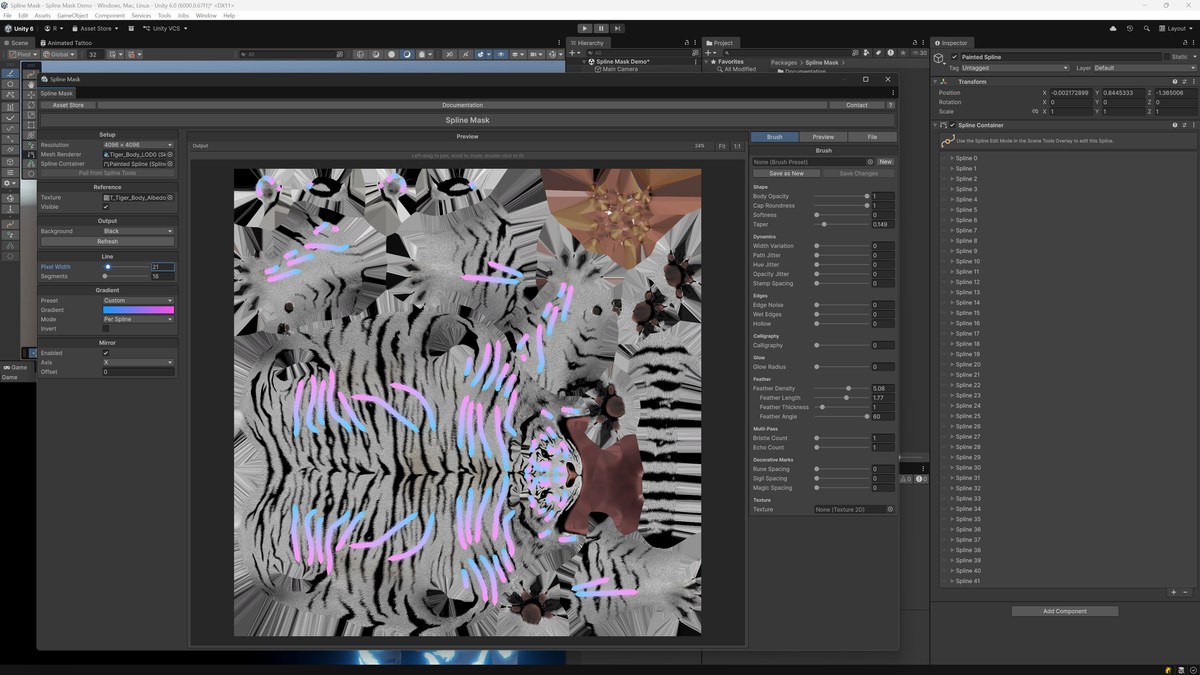Image resolution: width=1200 pixels, height=675 pixels.
Task: Toggle the gradient Invert checkbox
Action: (x=106, y=328)
